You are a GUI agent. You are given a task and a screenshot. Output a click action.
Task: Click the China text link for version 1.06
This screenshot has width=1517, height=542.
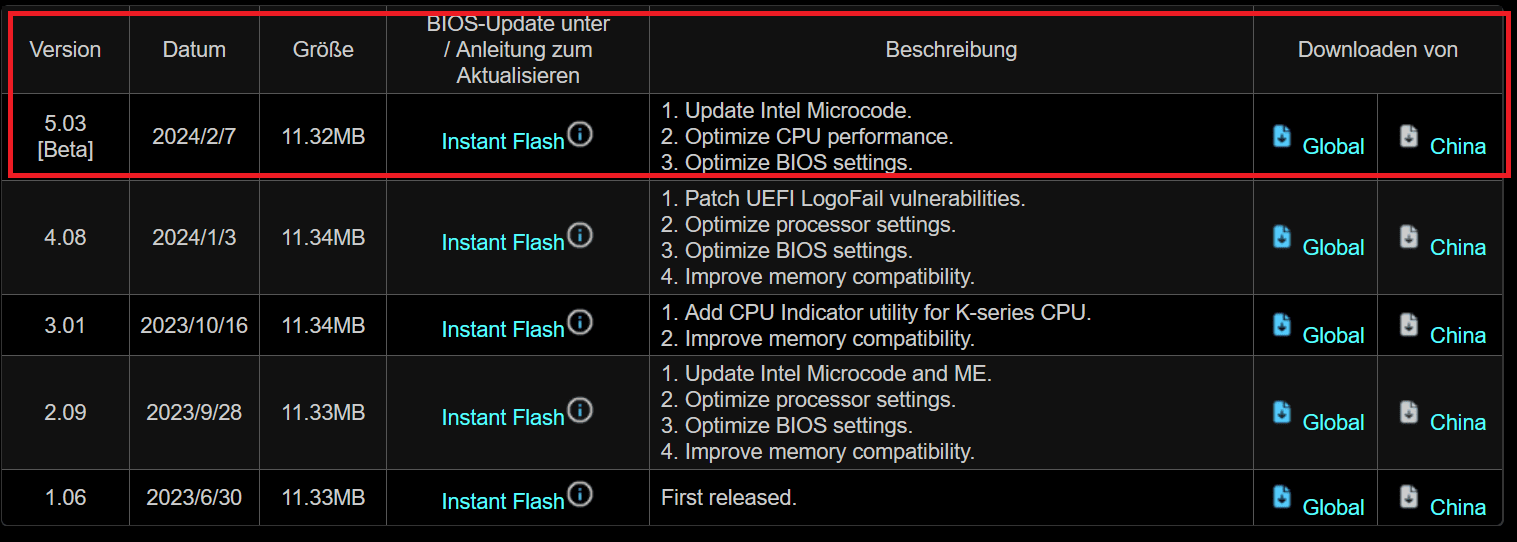pos(1458,508)
